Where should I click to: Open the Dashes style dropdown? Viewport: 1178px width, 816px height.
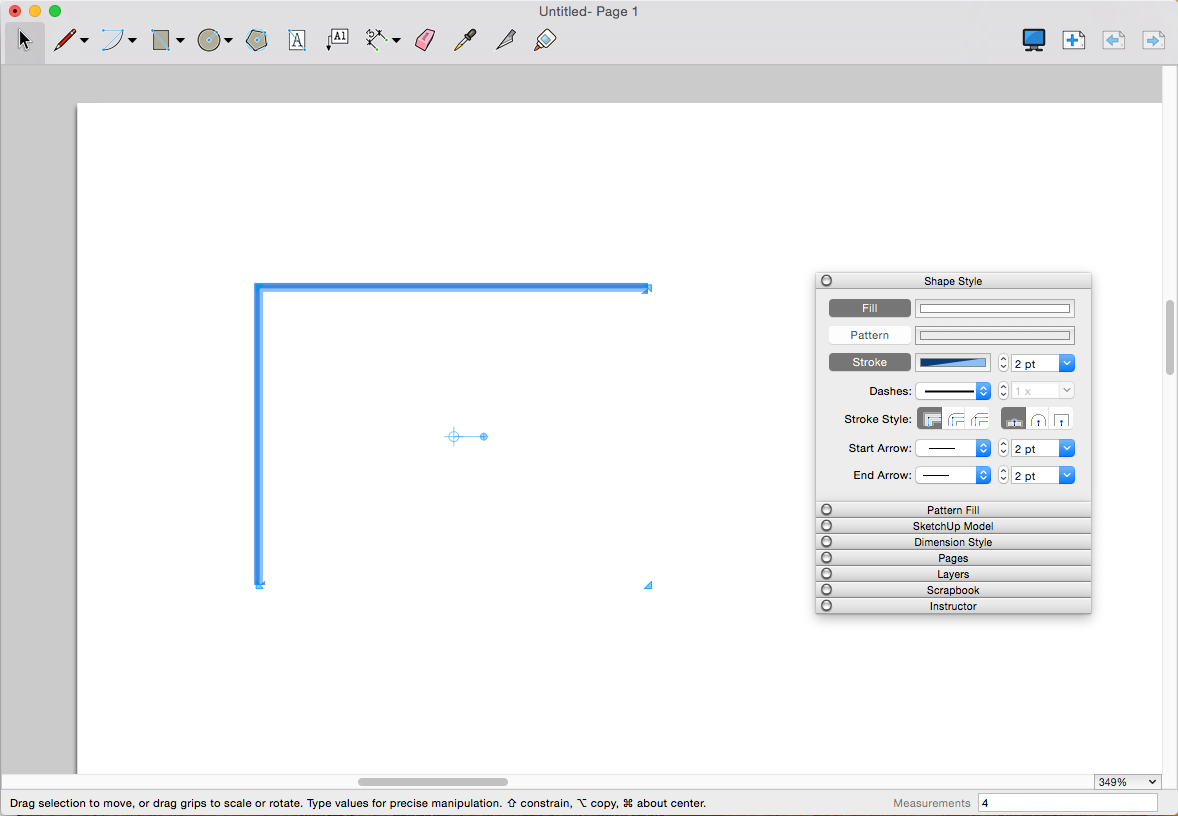click(x=953, y=391)
